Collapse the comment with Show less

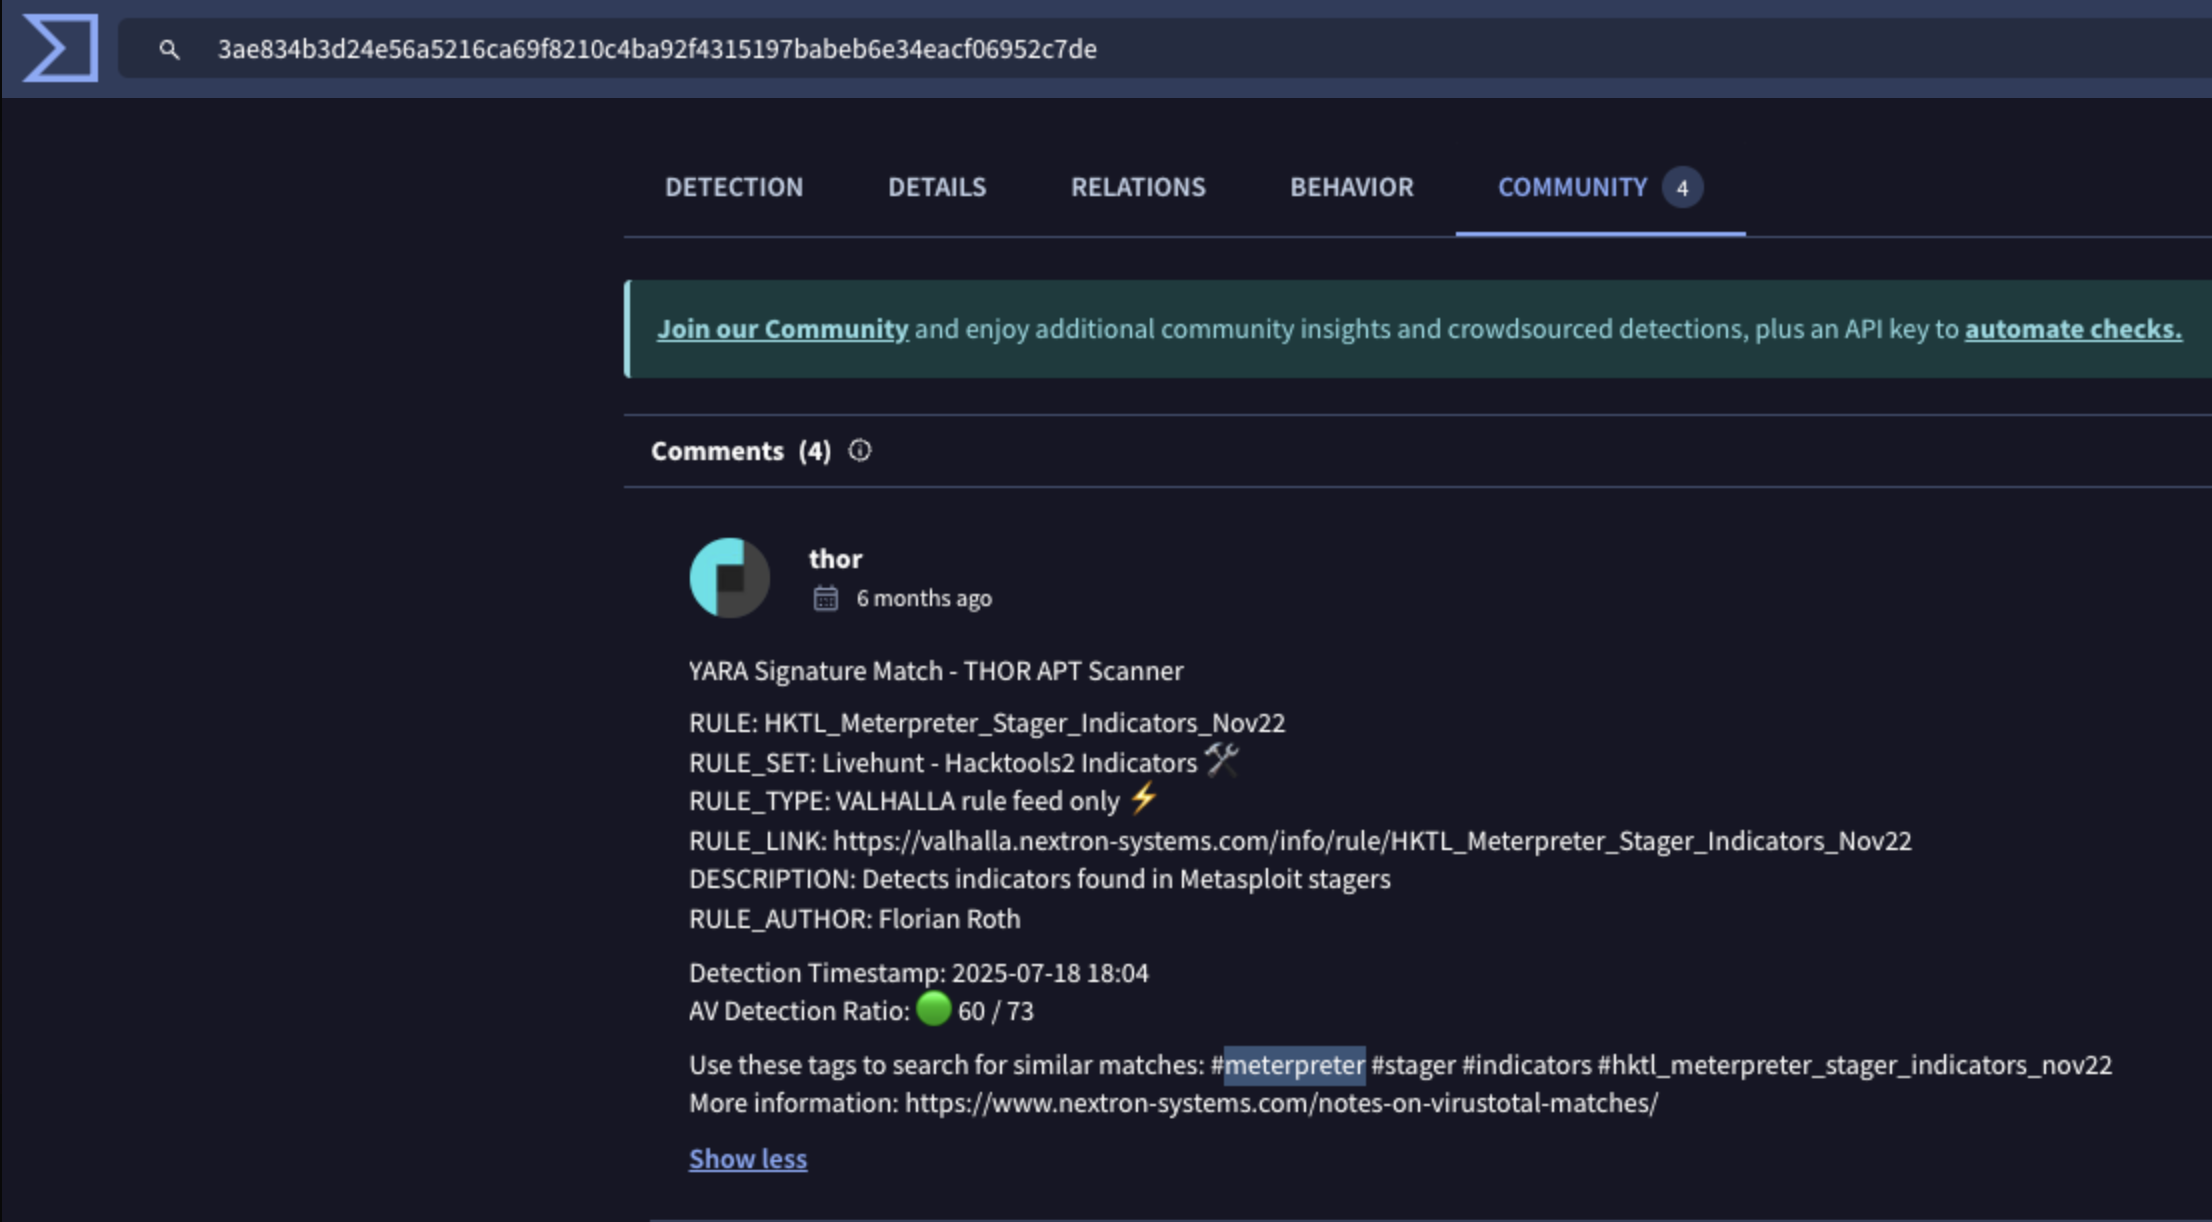(x=748, y=1158)
